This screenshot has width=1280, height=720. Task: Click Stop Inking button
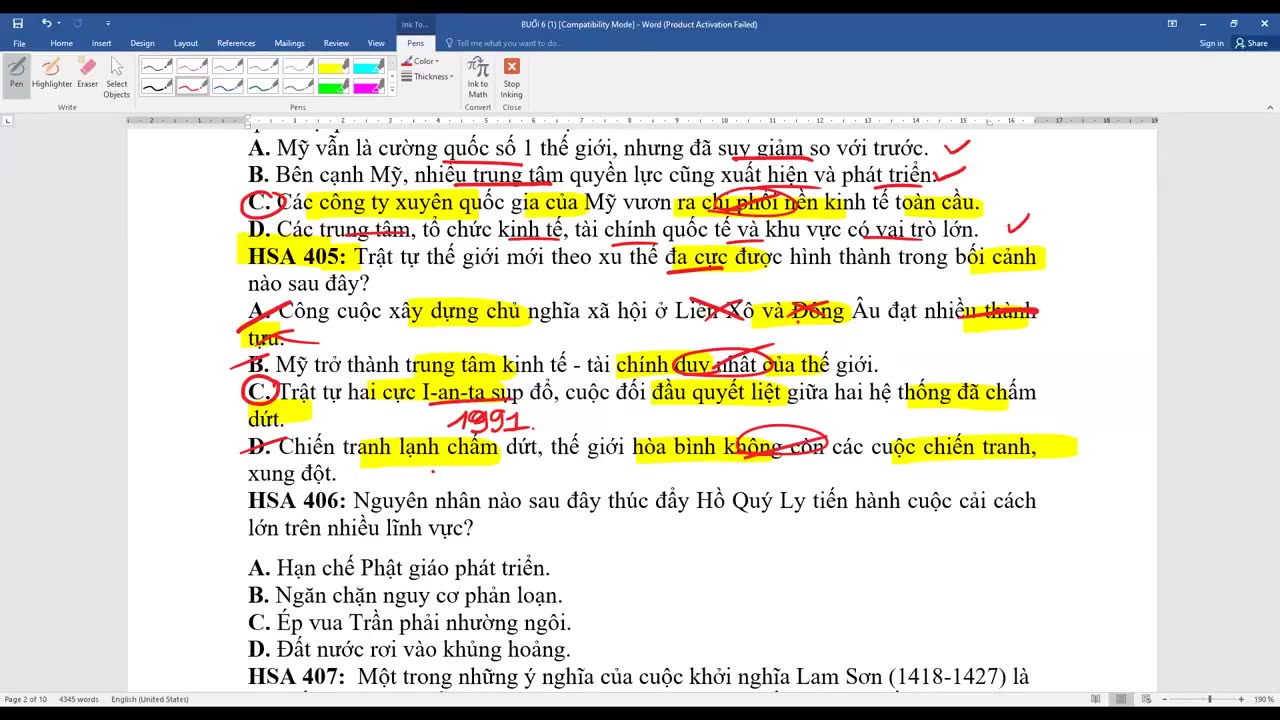(x=511, y=78)
